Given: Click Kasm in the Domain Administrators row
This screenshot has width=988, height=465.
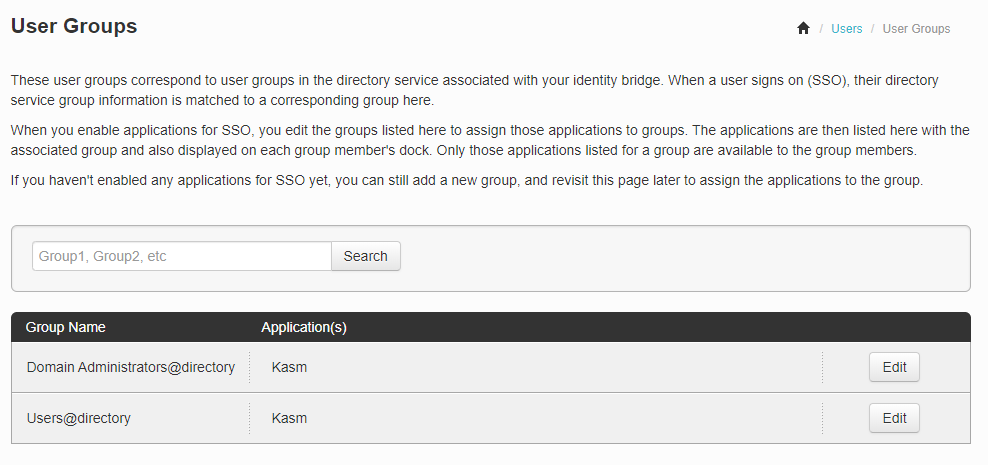Looking at the screenshot, I should (x=289, y=367).
